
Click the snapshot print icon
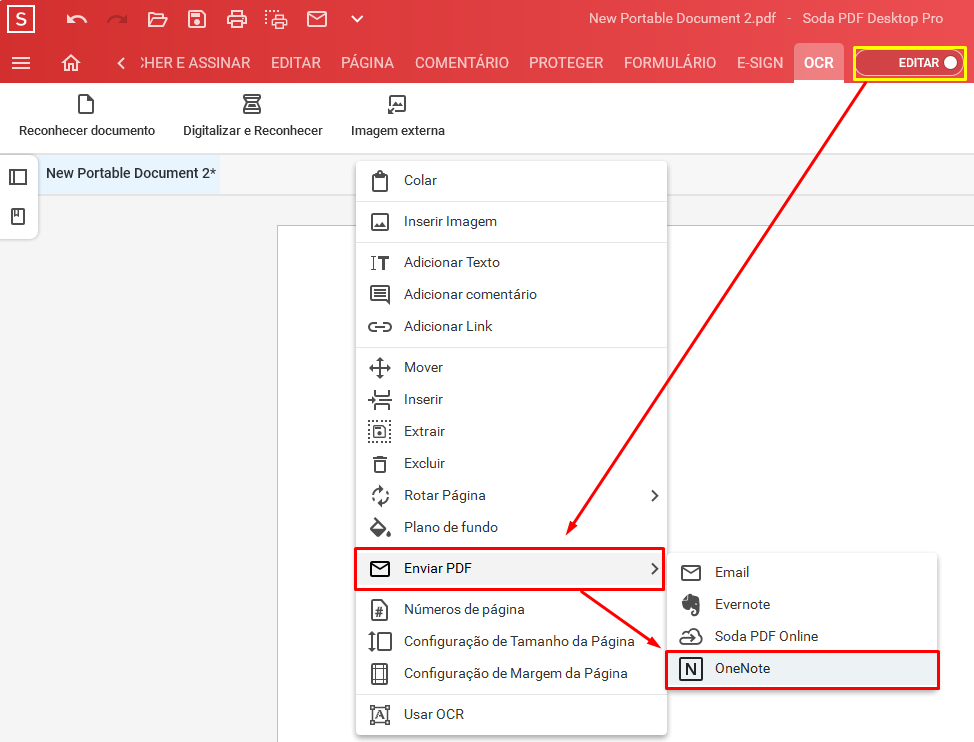point(276,19)
